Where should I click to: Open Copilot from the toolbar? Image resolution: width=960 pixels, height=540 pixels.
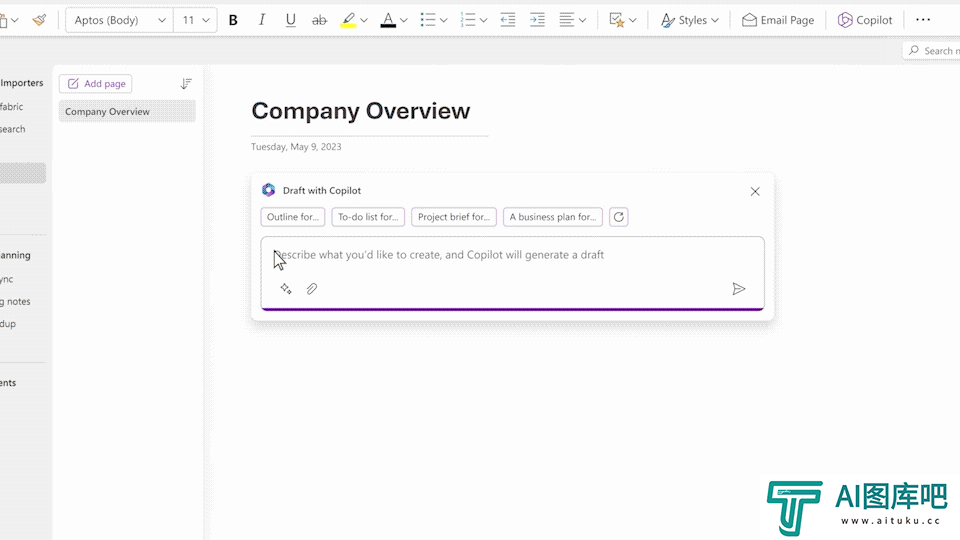pos(865,20)
